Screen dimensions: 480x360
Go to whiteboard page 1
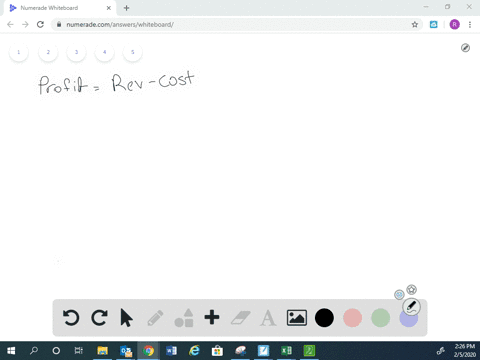[x=19, y=52]
